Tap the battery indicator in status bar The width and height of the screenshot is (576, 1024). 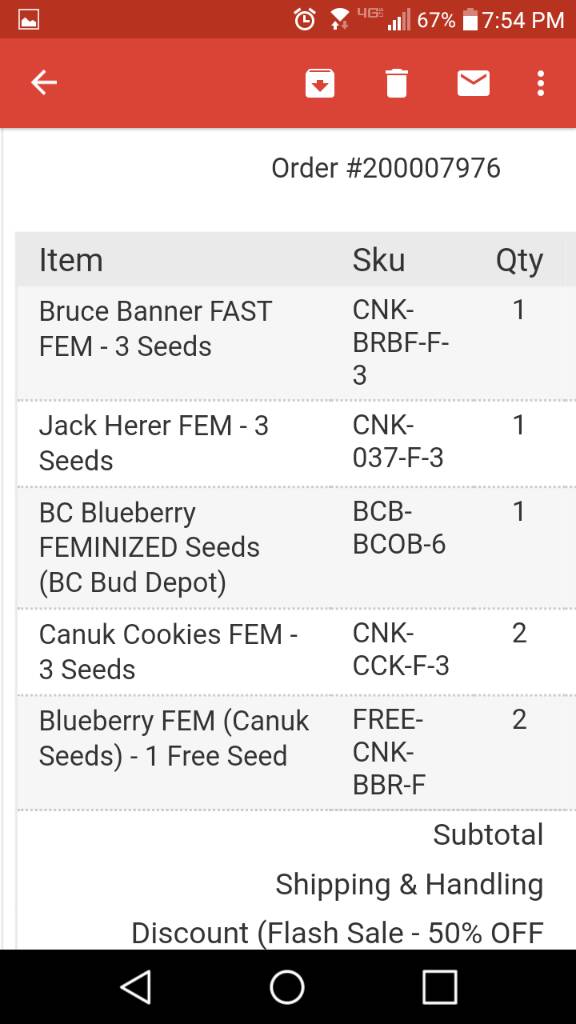[470, 20]
